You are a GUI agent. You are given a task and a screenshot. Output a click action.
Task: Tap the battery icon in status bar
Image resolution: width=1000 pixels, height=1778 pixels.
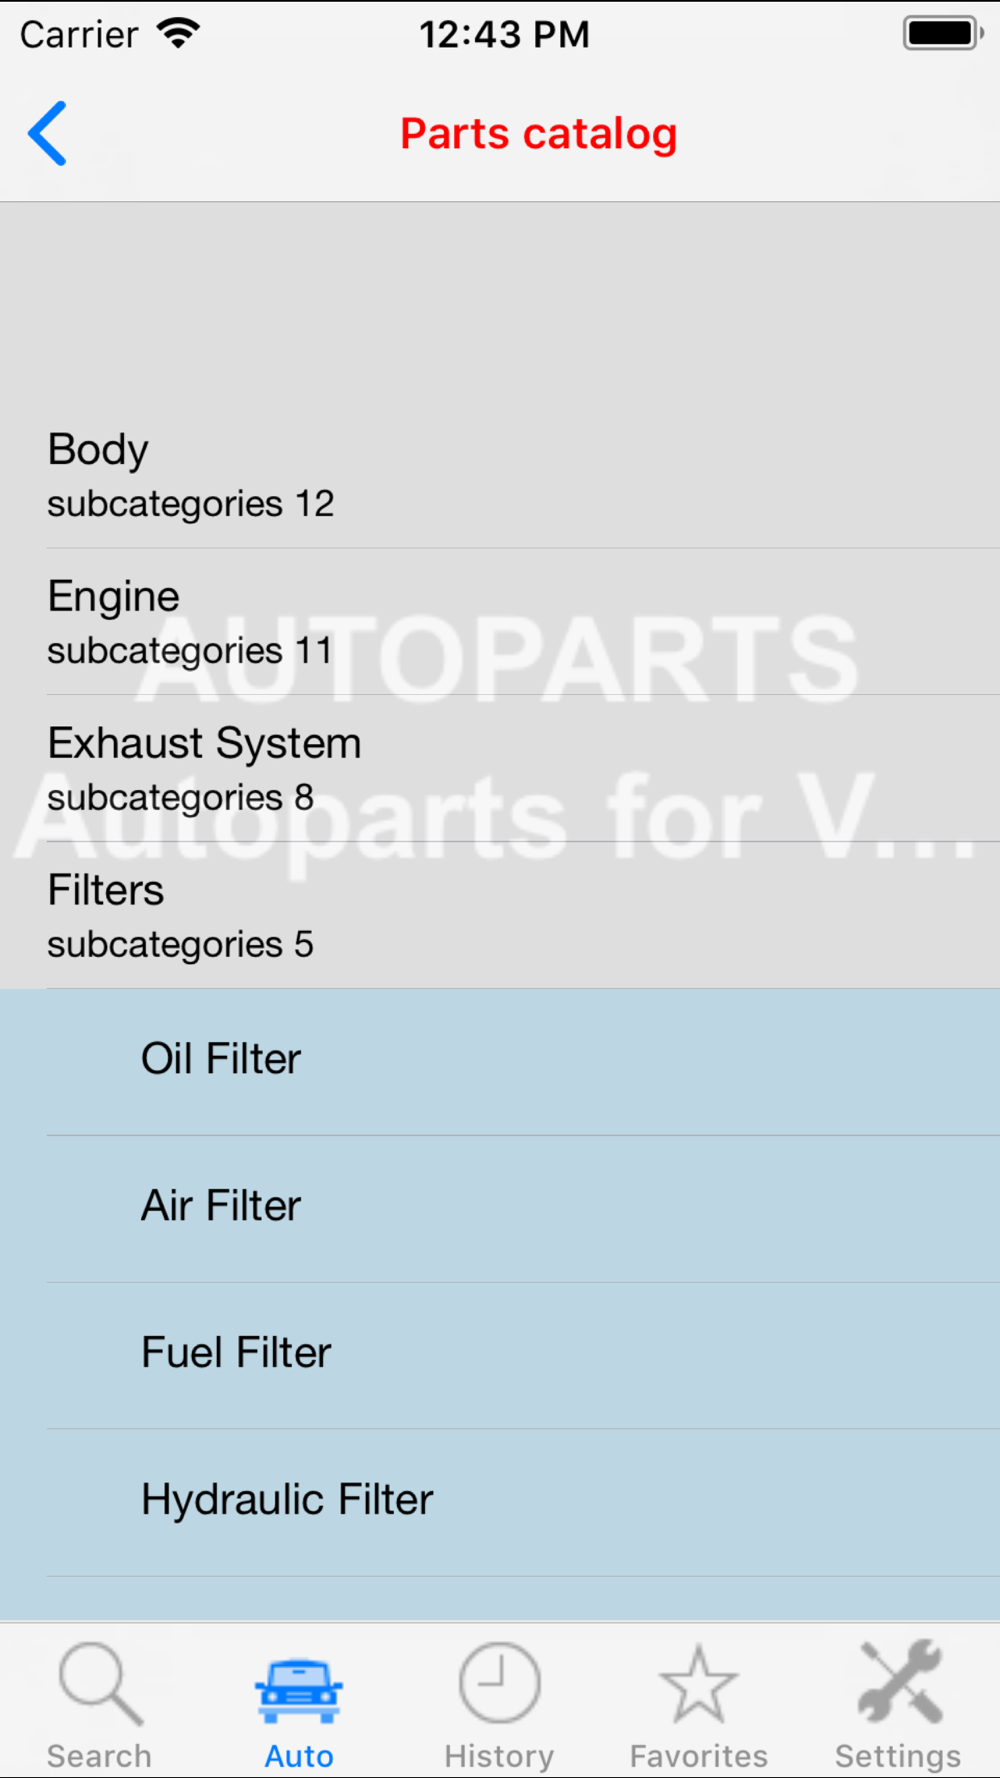pos(943,33)
